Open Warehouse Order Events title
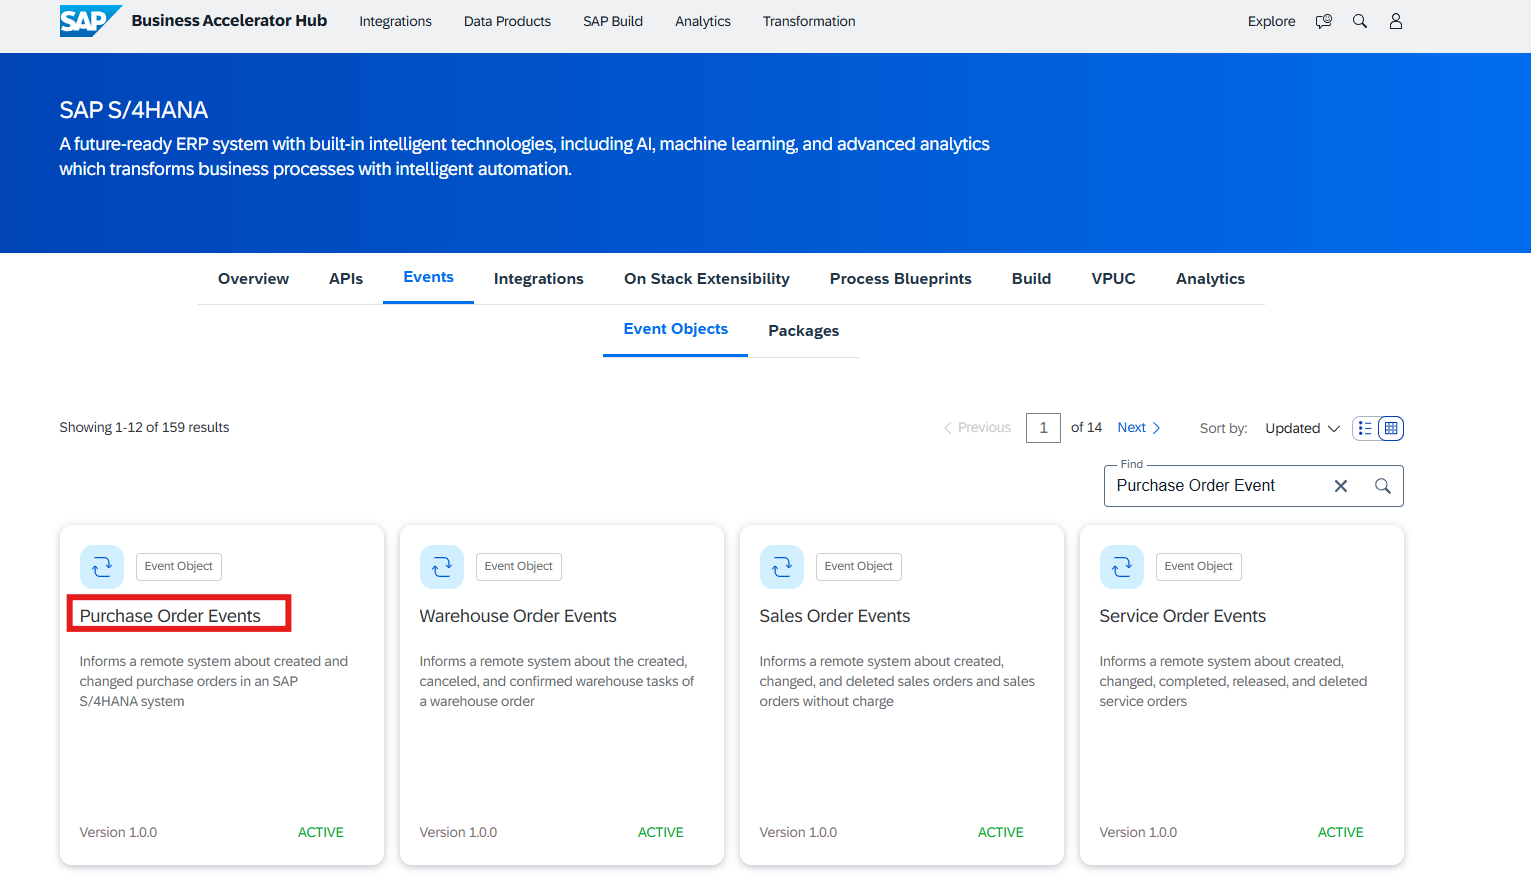Viewport: 1531px width, 874px height. tap(518, 616)
